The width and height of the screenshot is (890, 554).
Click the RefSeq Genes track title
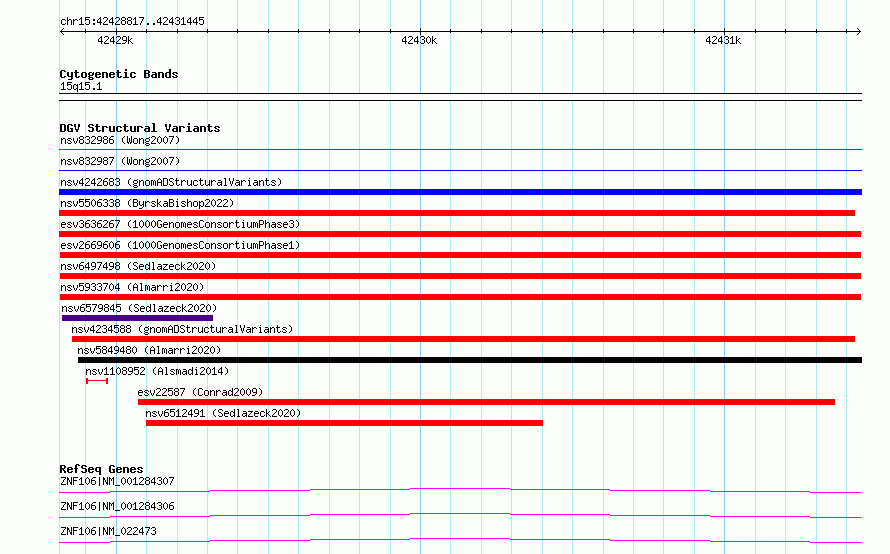[101, 469]
